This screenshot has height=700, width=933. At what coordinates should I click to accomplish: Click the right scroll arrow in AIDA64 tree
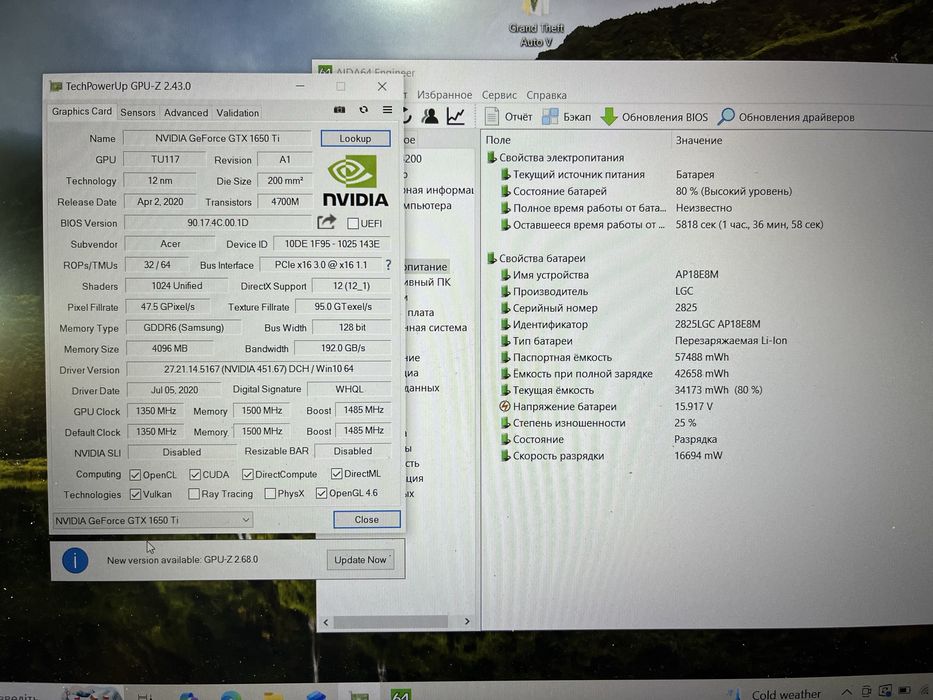pyautogui.click(x=467, y=621)
